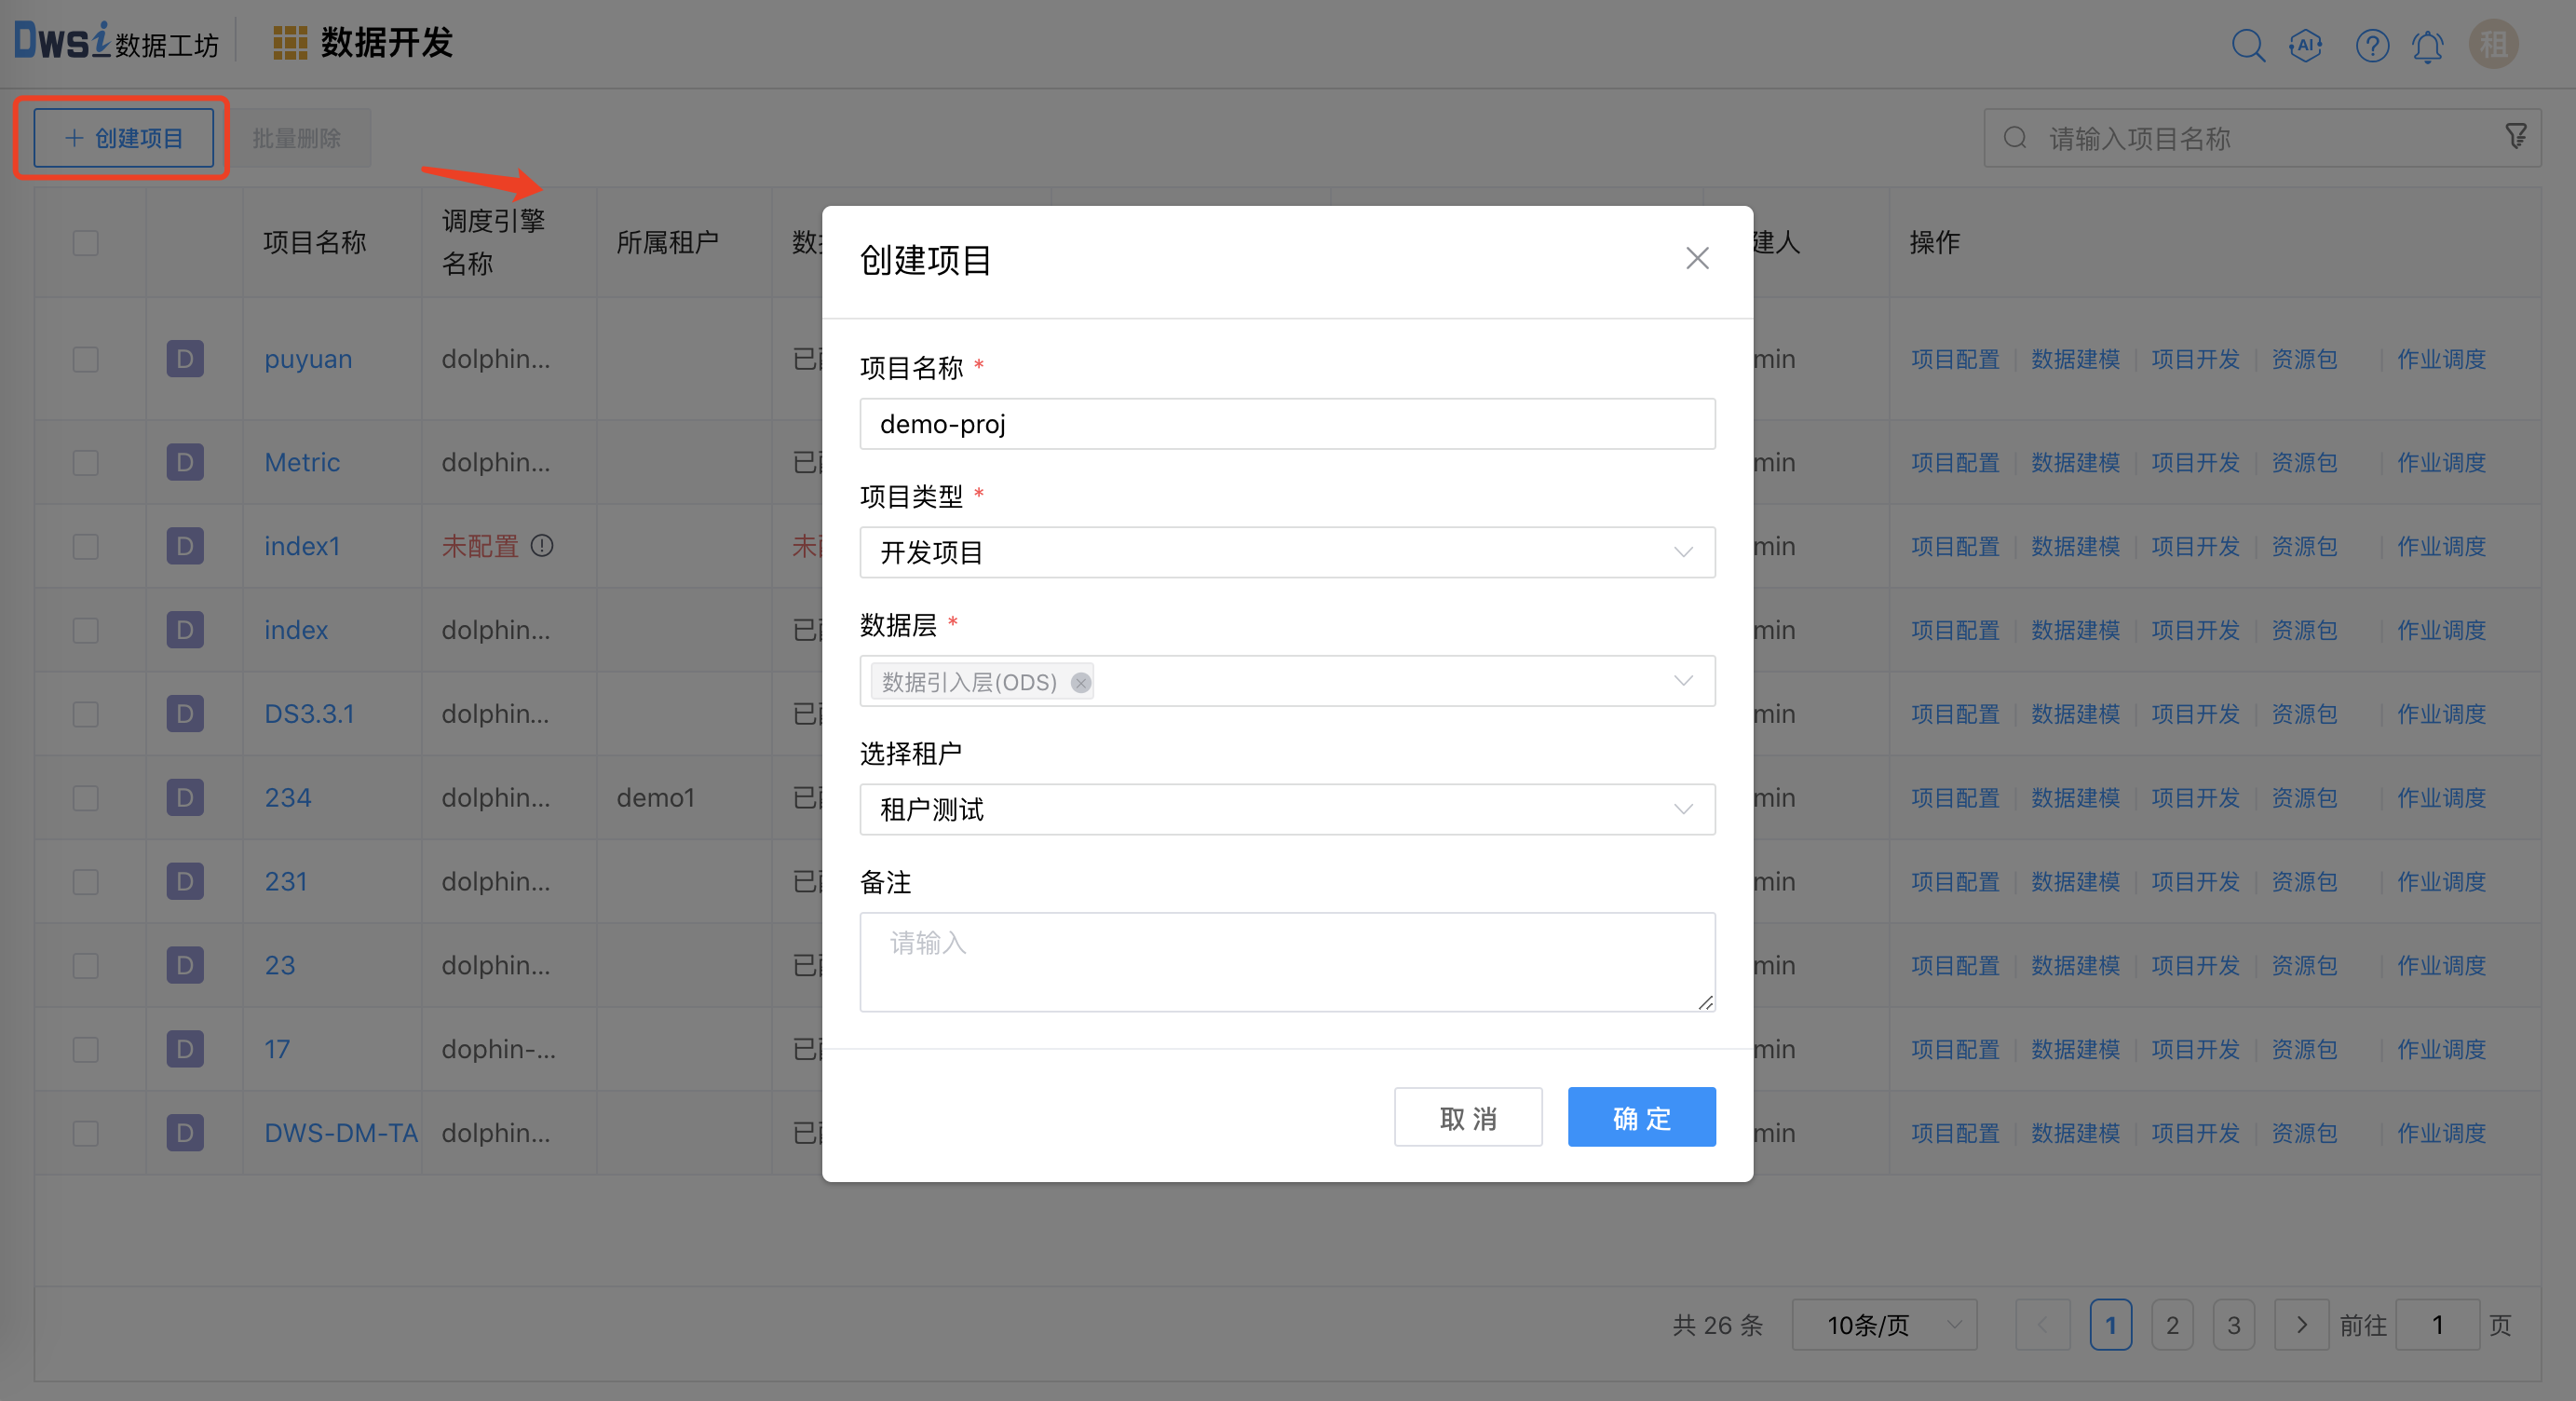Open the 选择租户 dropdown

coord(1287,809)
